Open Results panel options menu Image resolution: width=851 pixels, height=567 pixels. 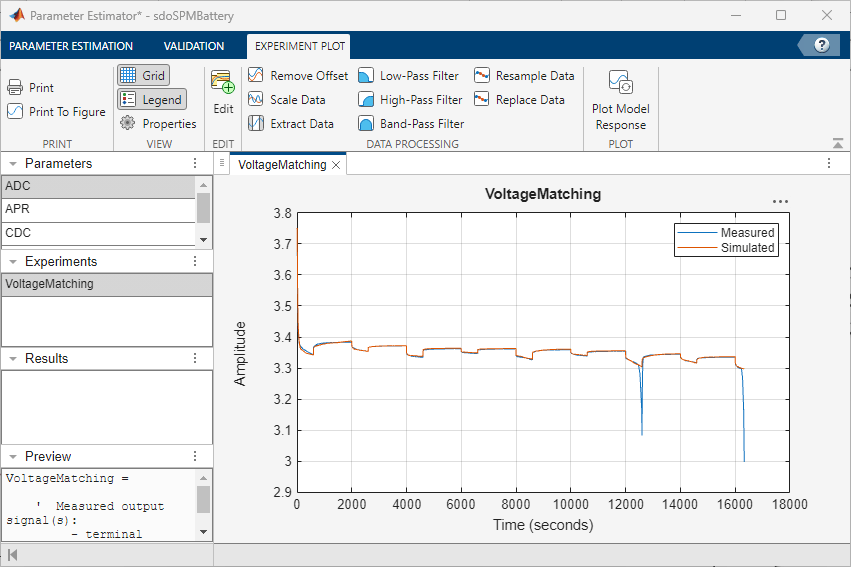tap(195, 359)
